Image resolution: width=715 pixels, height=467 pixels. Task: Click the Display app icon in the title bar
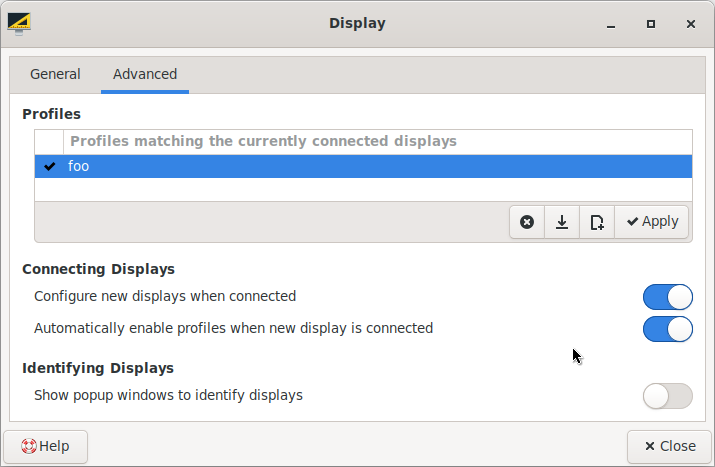(19, 23)
